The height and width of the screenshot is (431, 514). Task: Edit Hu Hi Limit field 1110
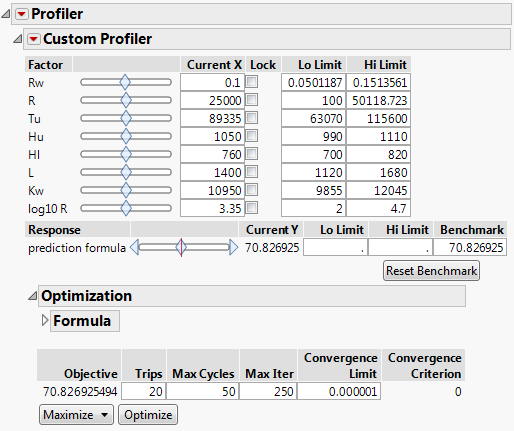point(378,136)
